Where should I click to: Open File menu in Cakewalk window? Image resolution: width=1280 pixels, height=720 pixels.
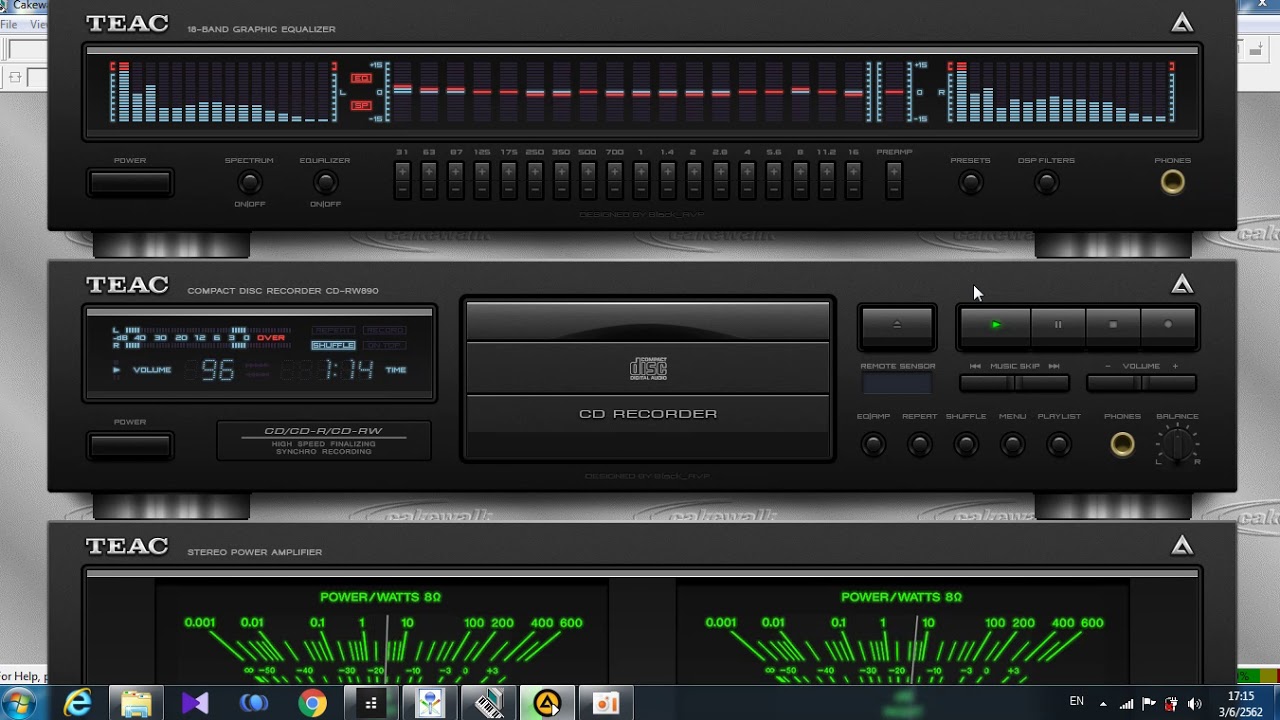tap(9, 24)
